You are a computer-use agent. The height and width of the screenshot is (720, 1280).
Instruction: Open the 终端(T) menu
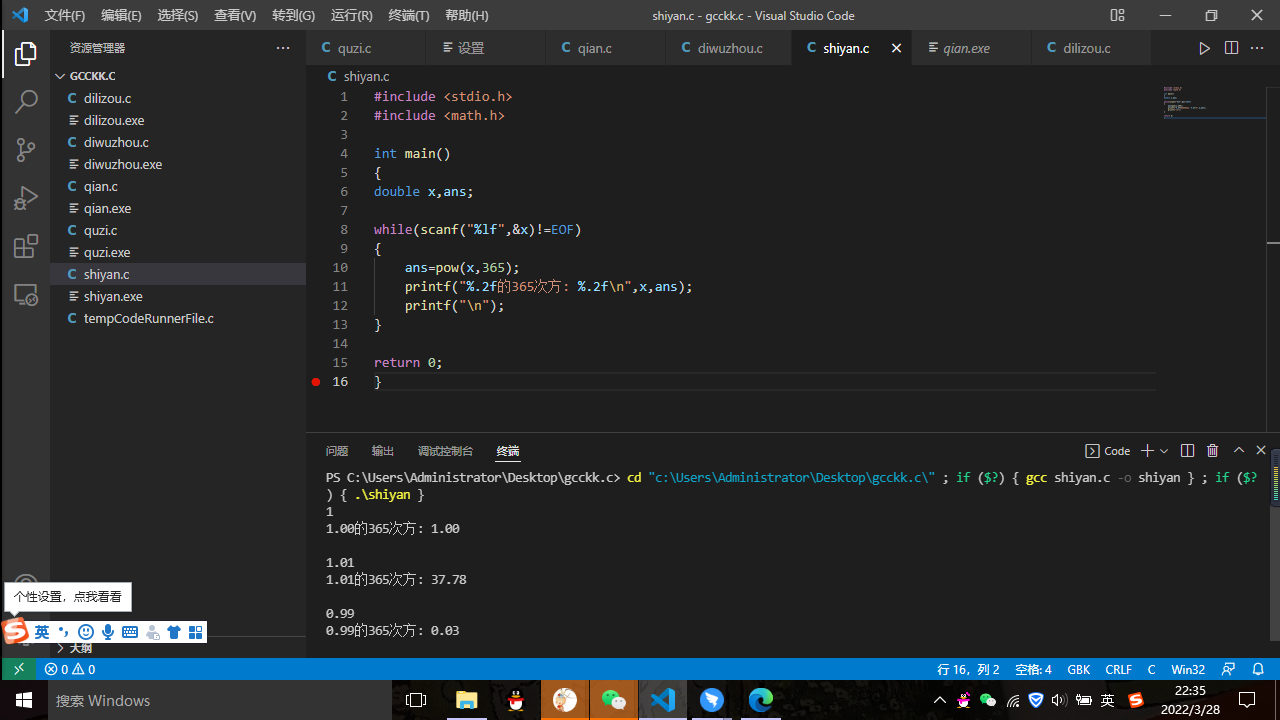tap(408, 16)
